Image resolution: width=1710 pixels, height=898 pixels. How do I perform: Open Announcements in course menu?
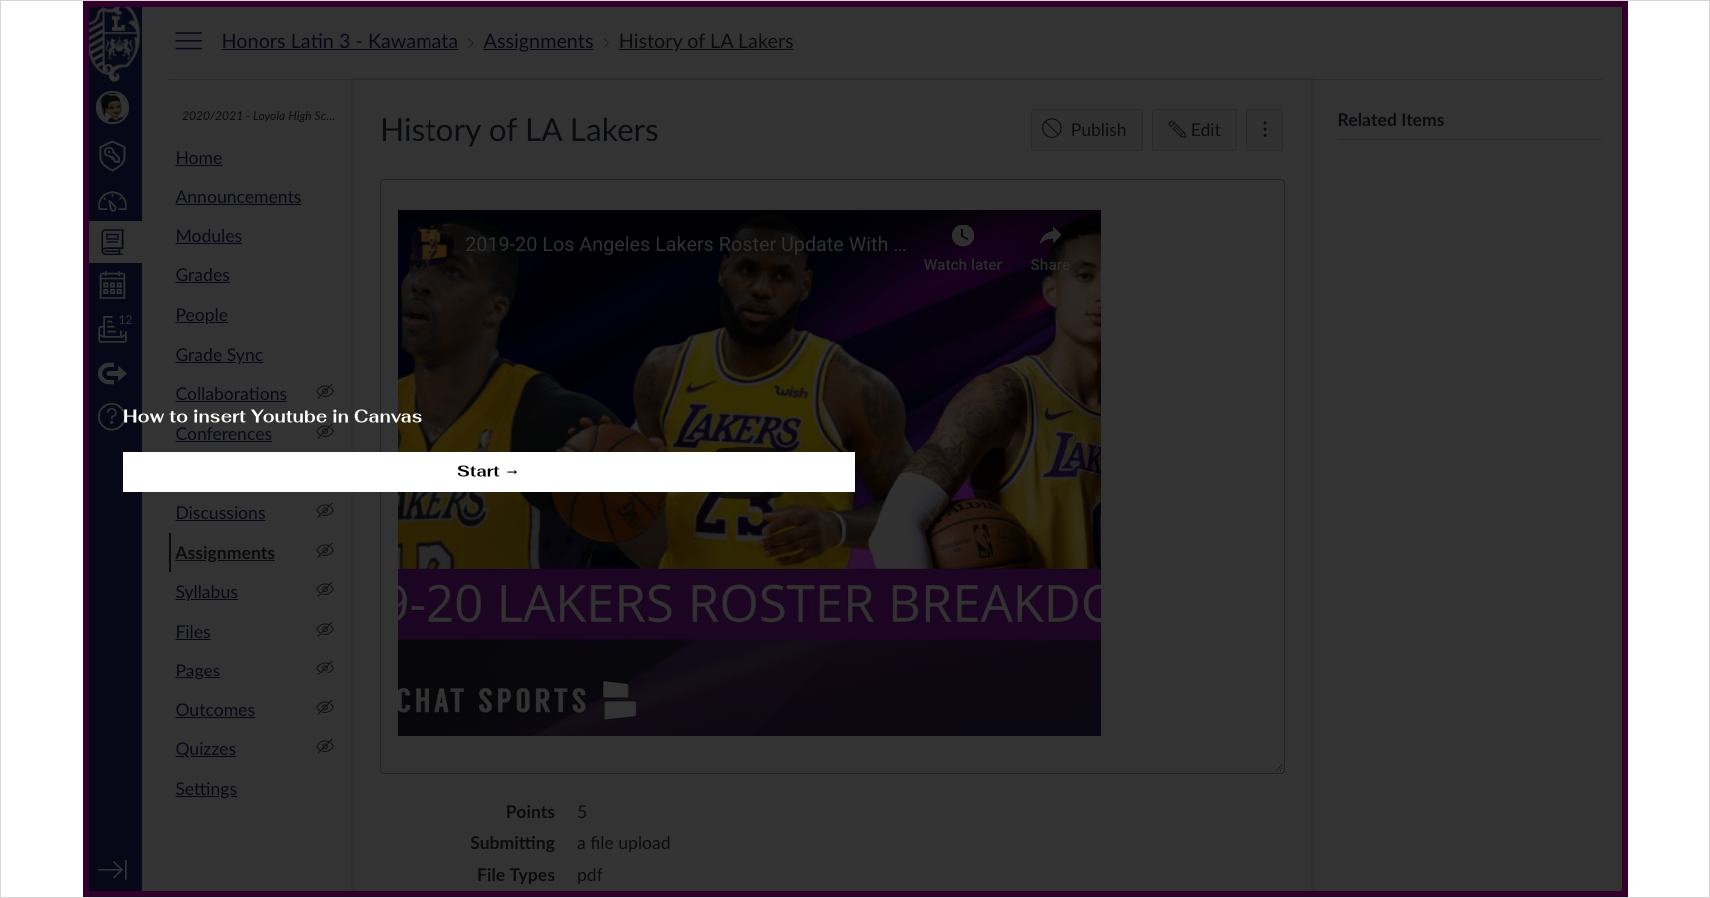(x=238, y=197)
